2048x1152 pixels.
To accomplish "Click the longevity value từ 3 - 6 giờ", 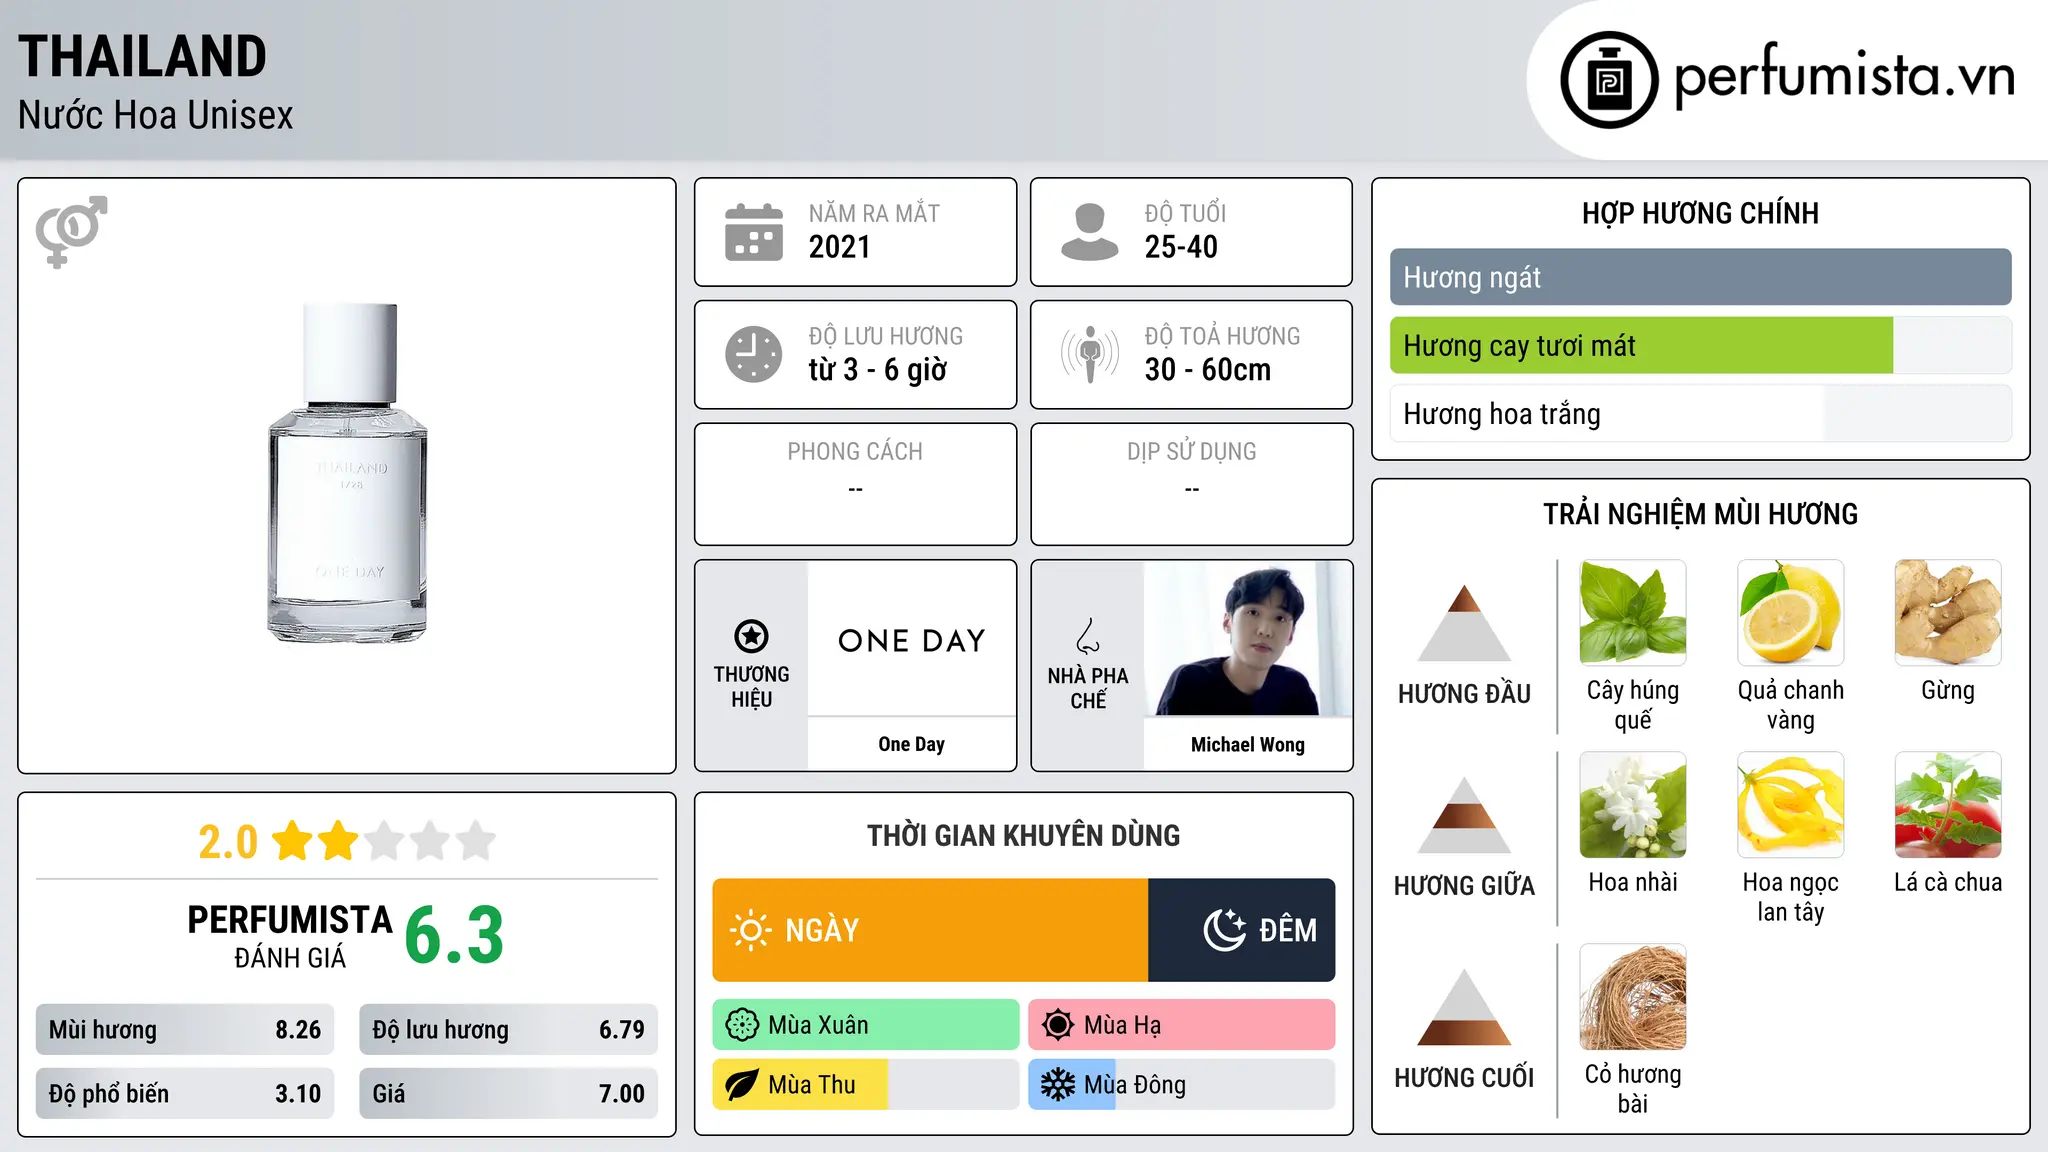I will (878, 370).
